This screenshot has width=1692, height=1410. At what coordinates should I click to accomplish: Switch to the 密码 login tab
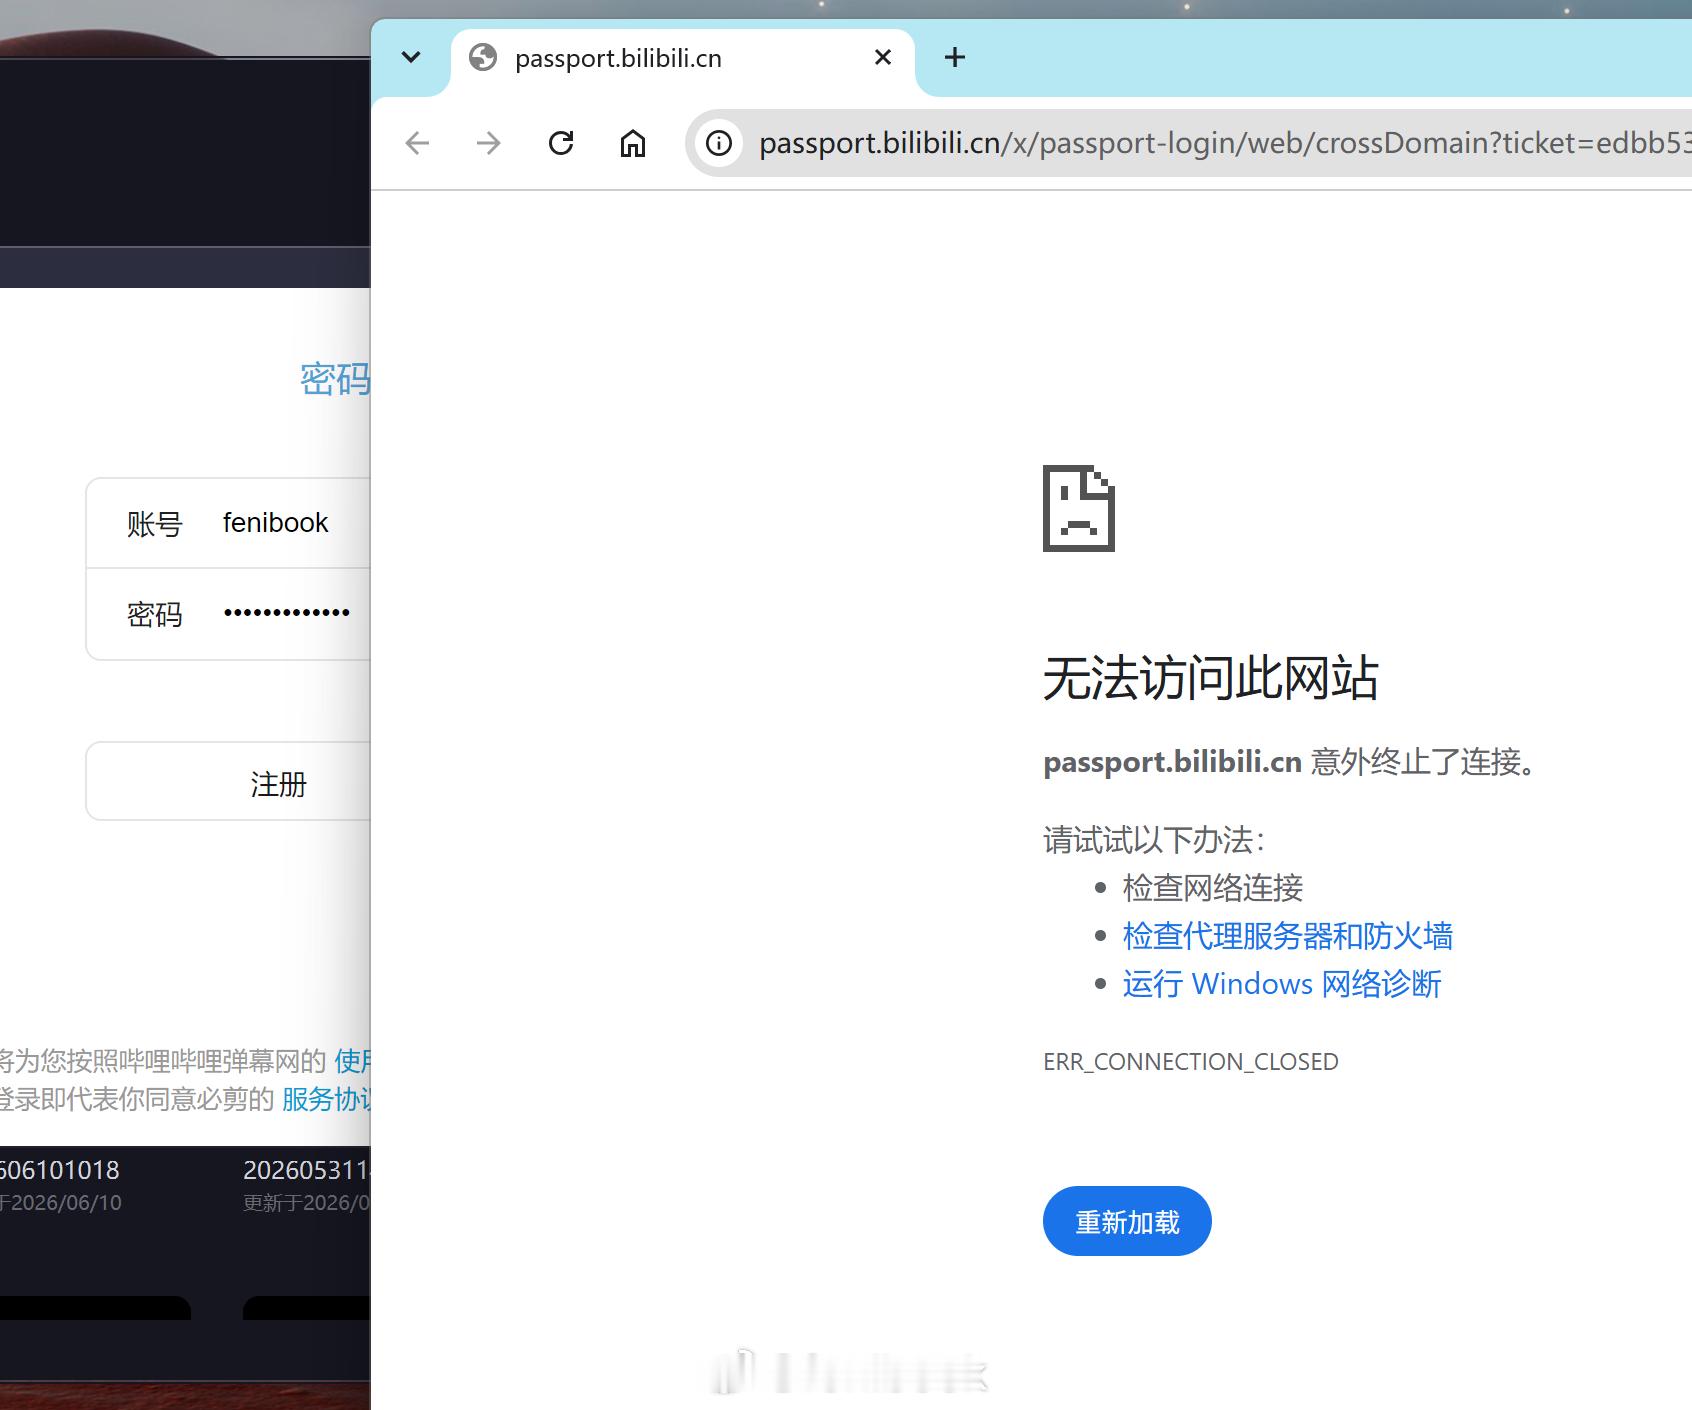[x=335, y=379]
